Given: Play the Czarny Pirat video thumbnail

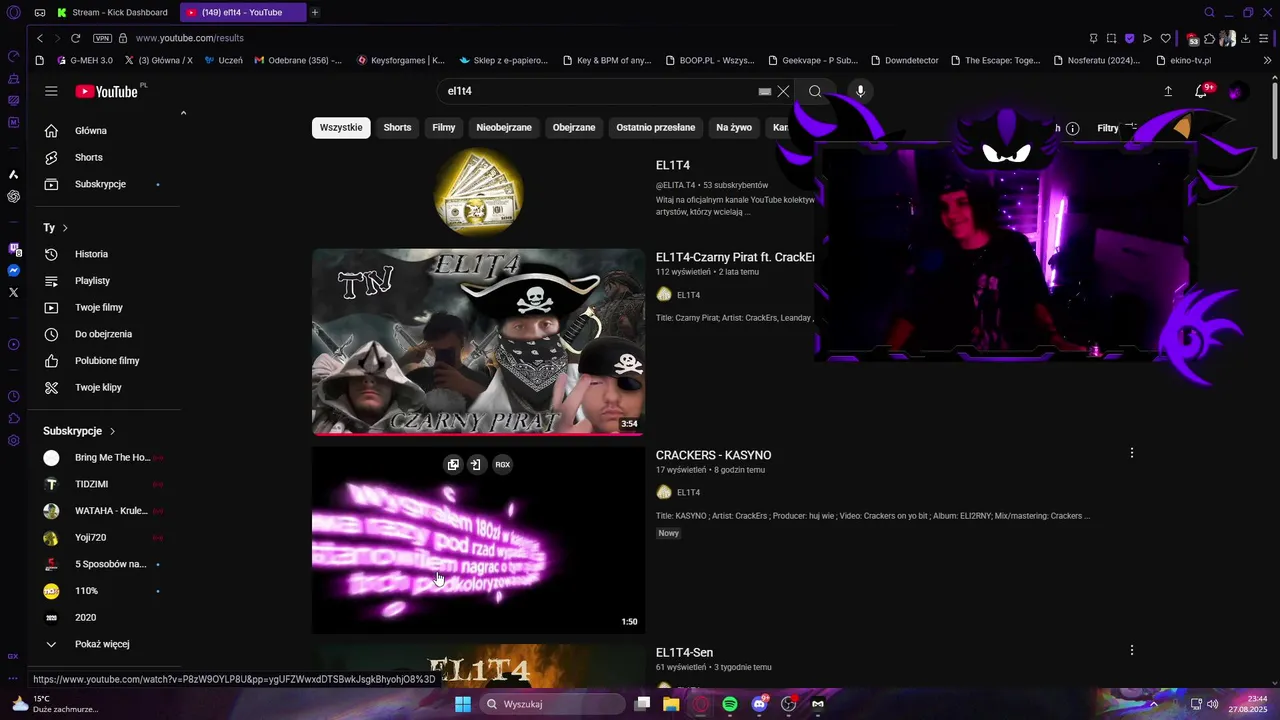Looking at the screenshot, I should pos(478,342).
